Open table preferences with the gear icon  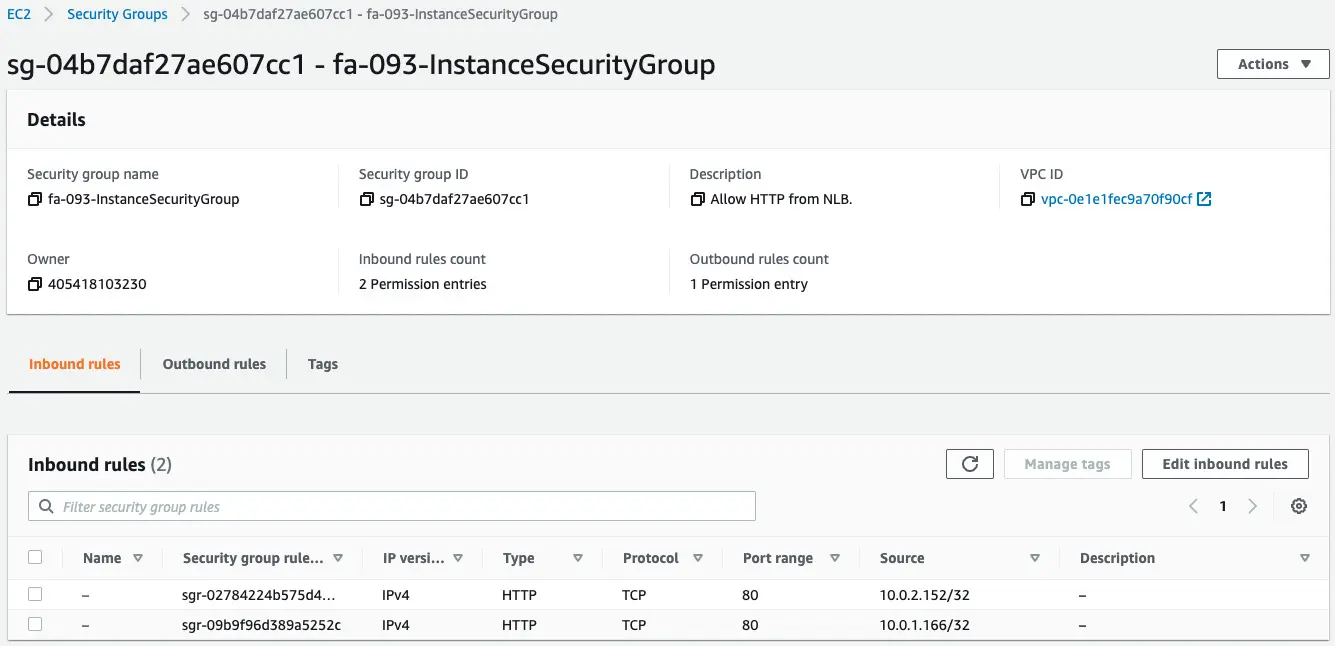pos(1298,506)
